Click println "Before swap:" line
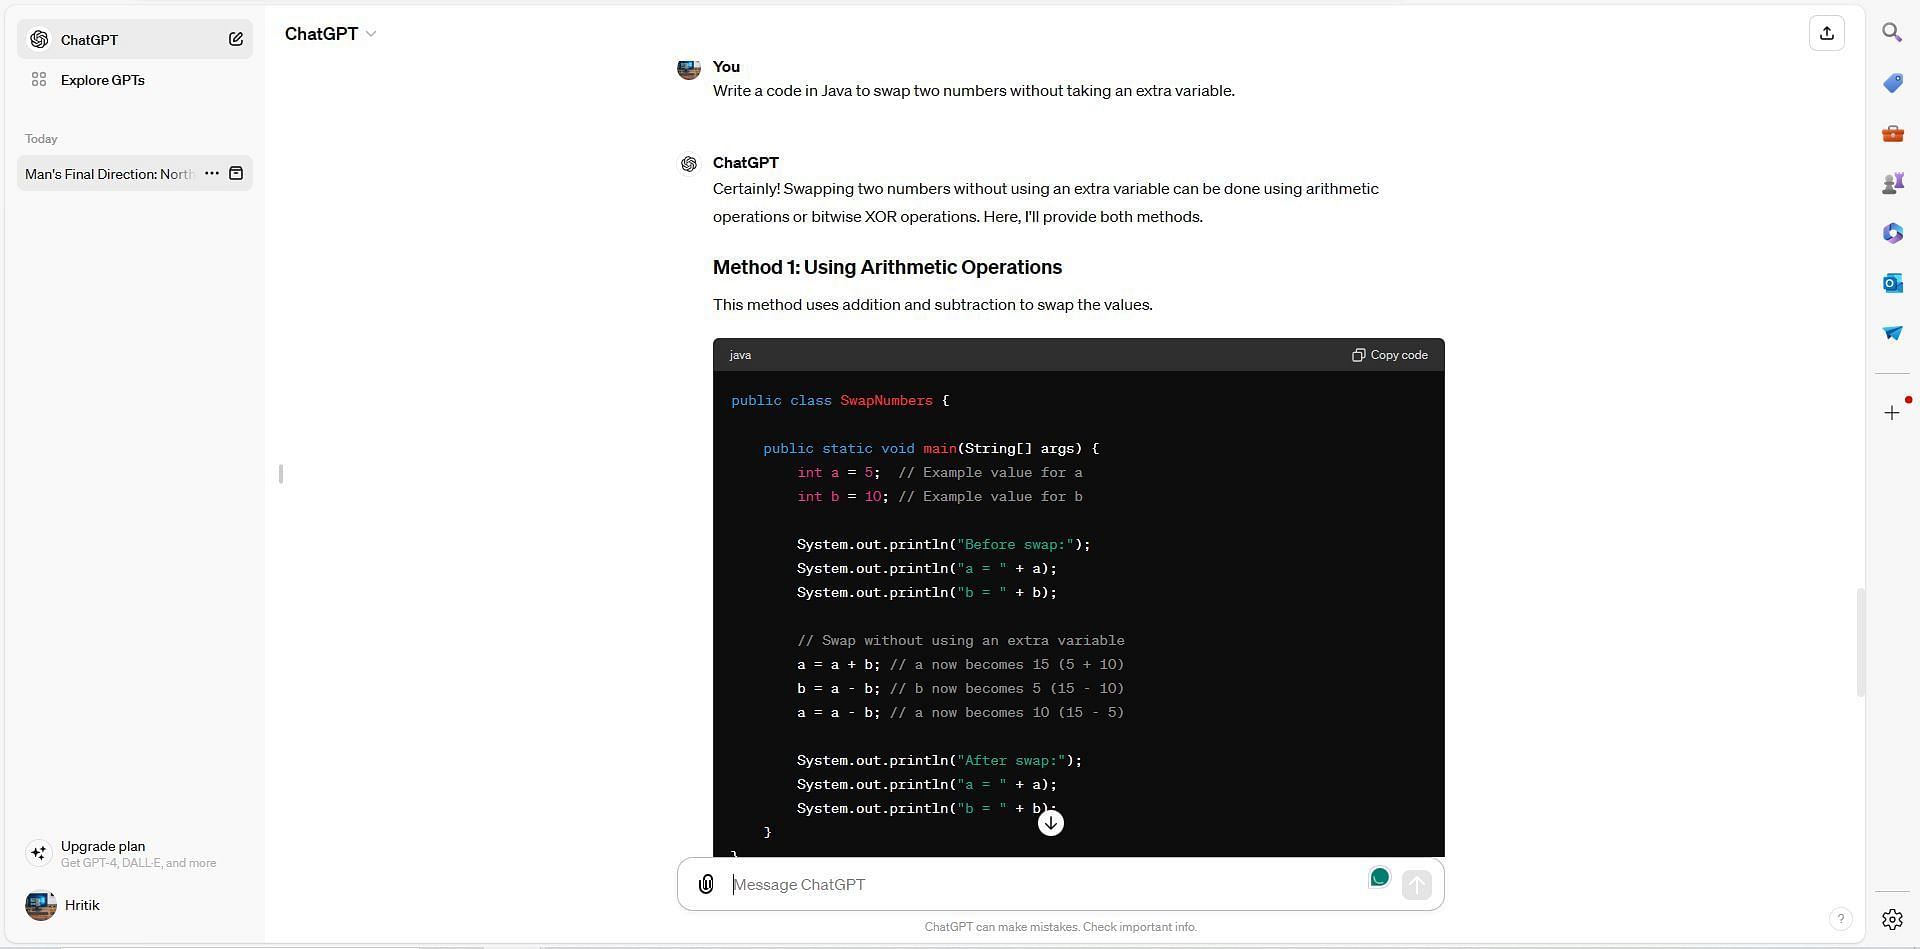1920x949 pixels. click(x=943, y=544)
